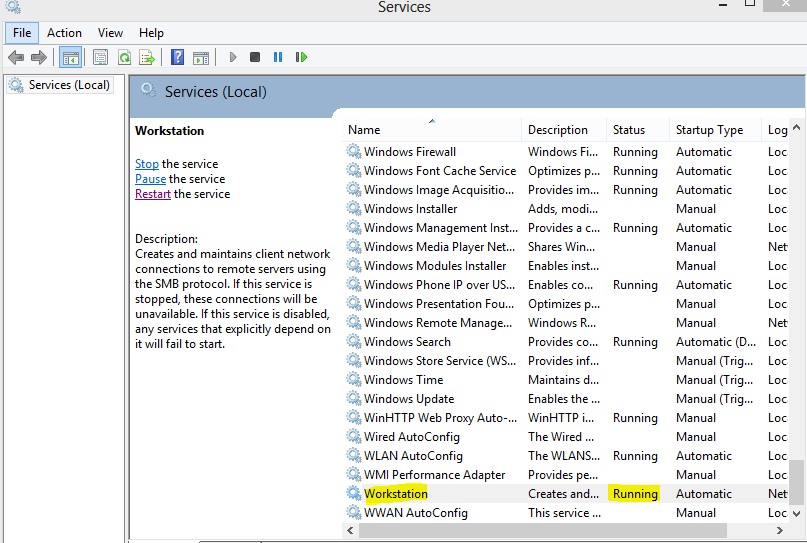Sort by the Startup Type column header
The image size is (807, 543).
[x=715, y=130]
